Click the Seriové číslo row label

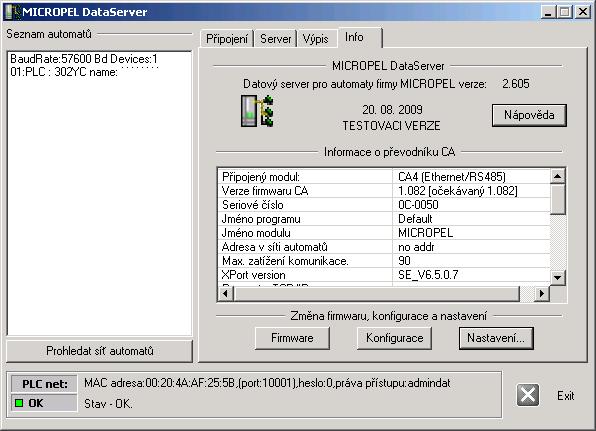pyautogui.click(x=253, y=205)
